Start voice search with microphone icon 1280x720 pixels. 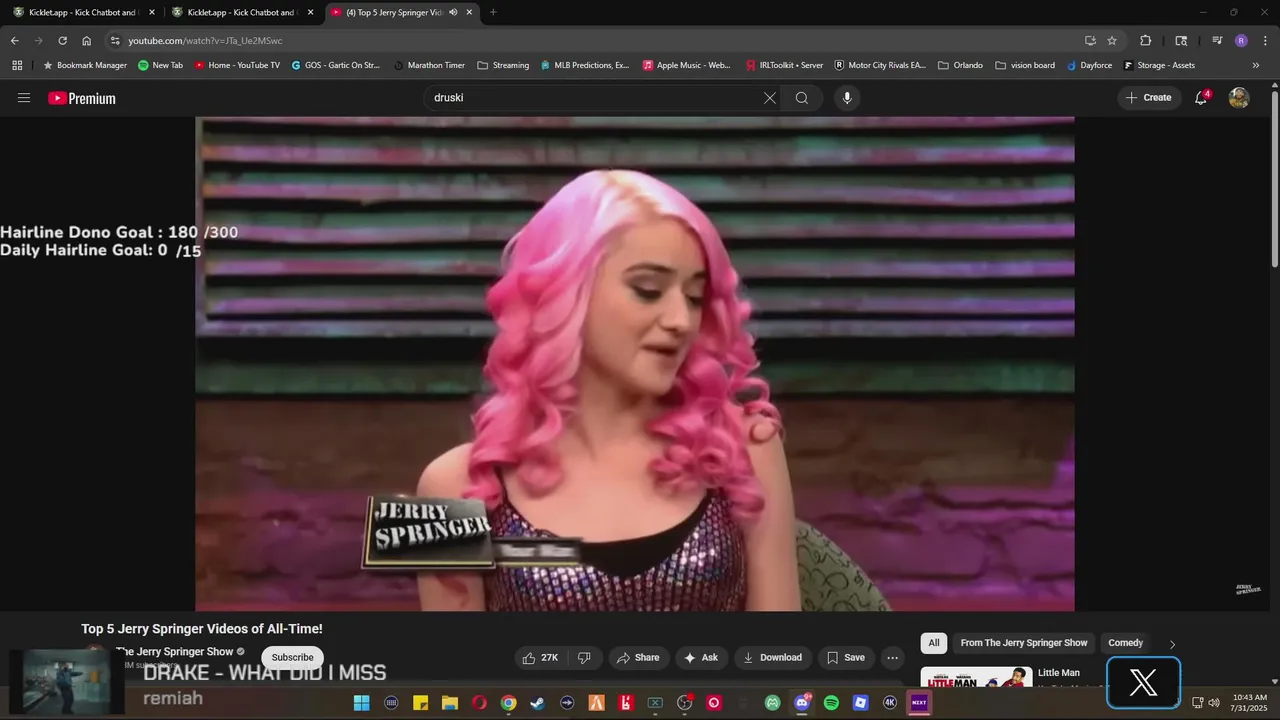[x=847, y=98]
